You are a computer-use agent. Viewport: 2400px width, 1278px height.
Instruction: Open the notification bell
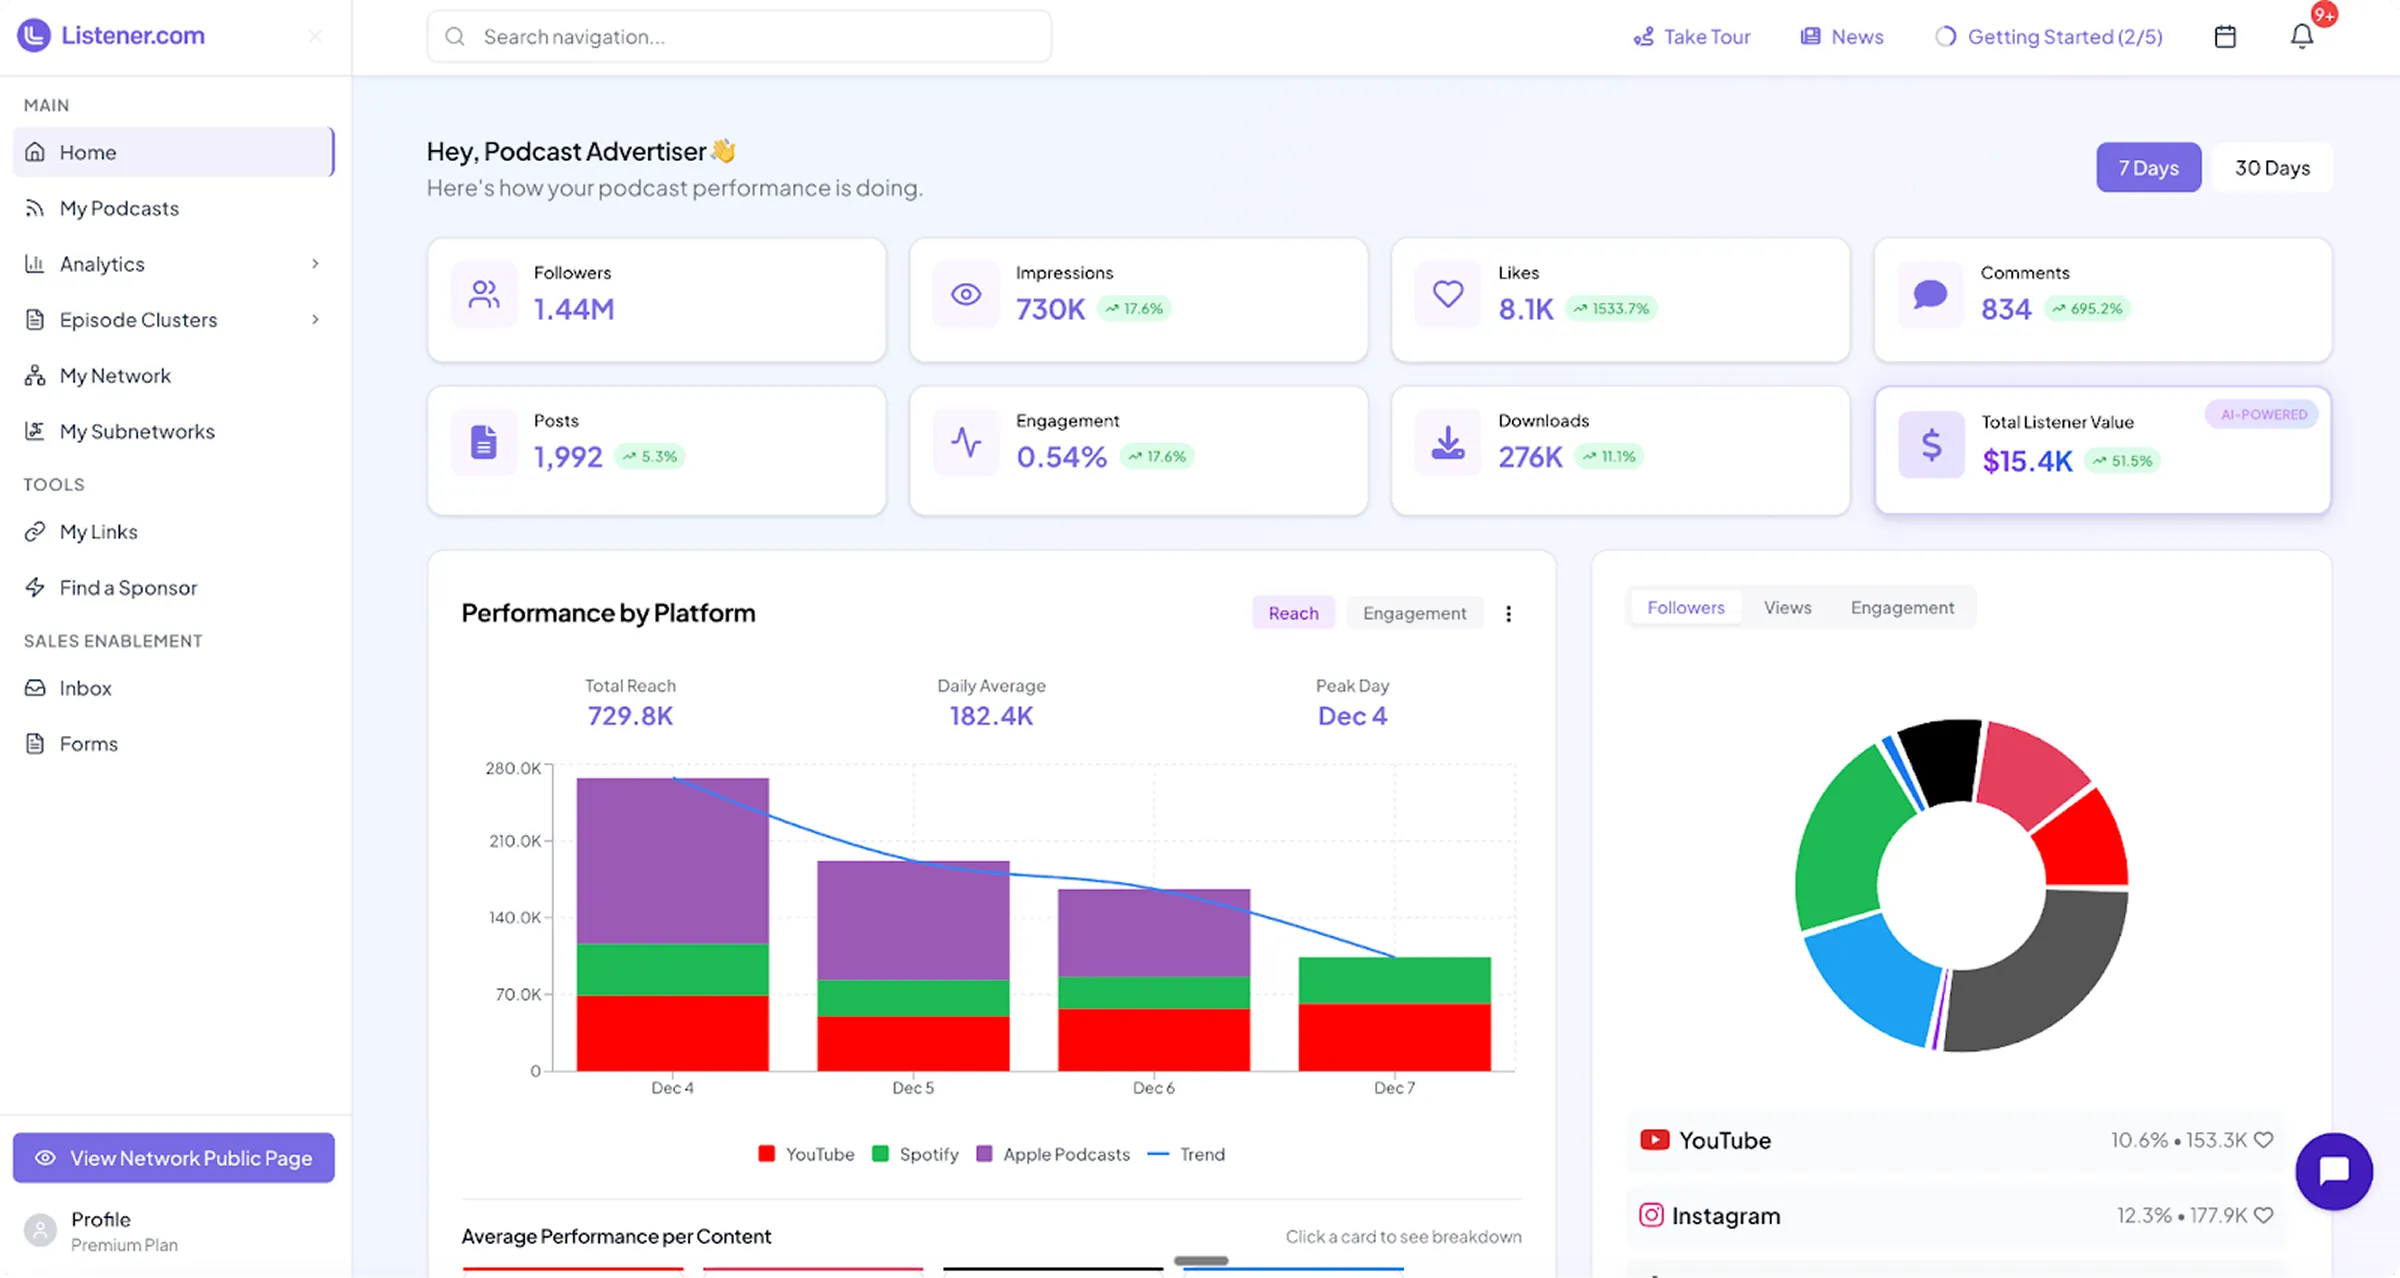[x=2301, y=36]
